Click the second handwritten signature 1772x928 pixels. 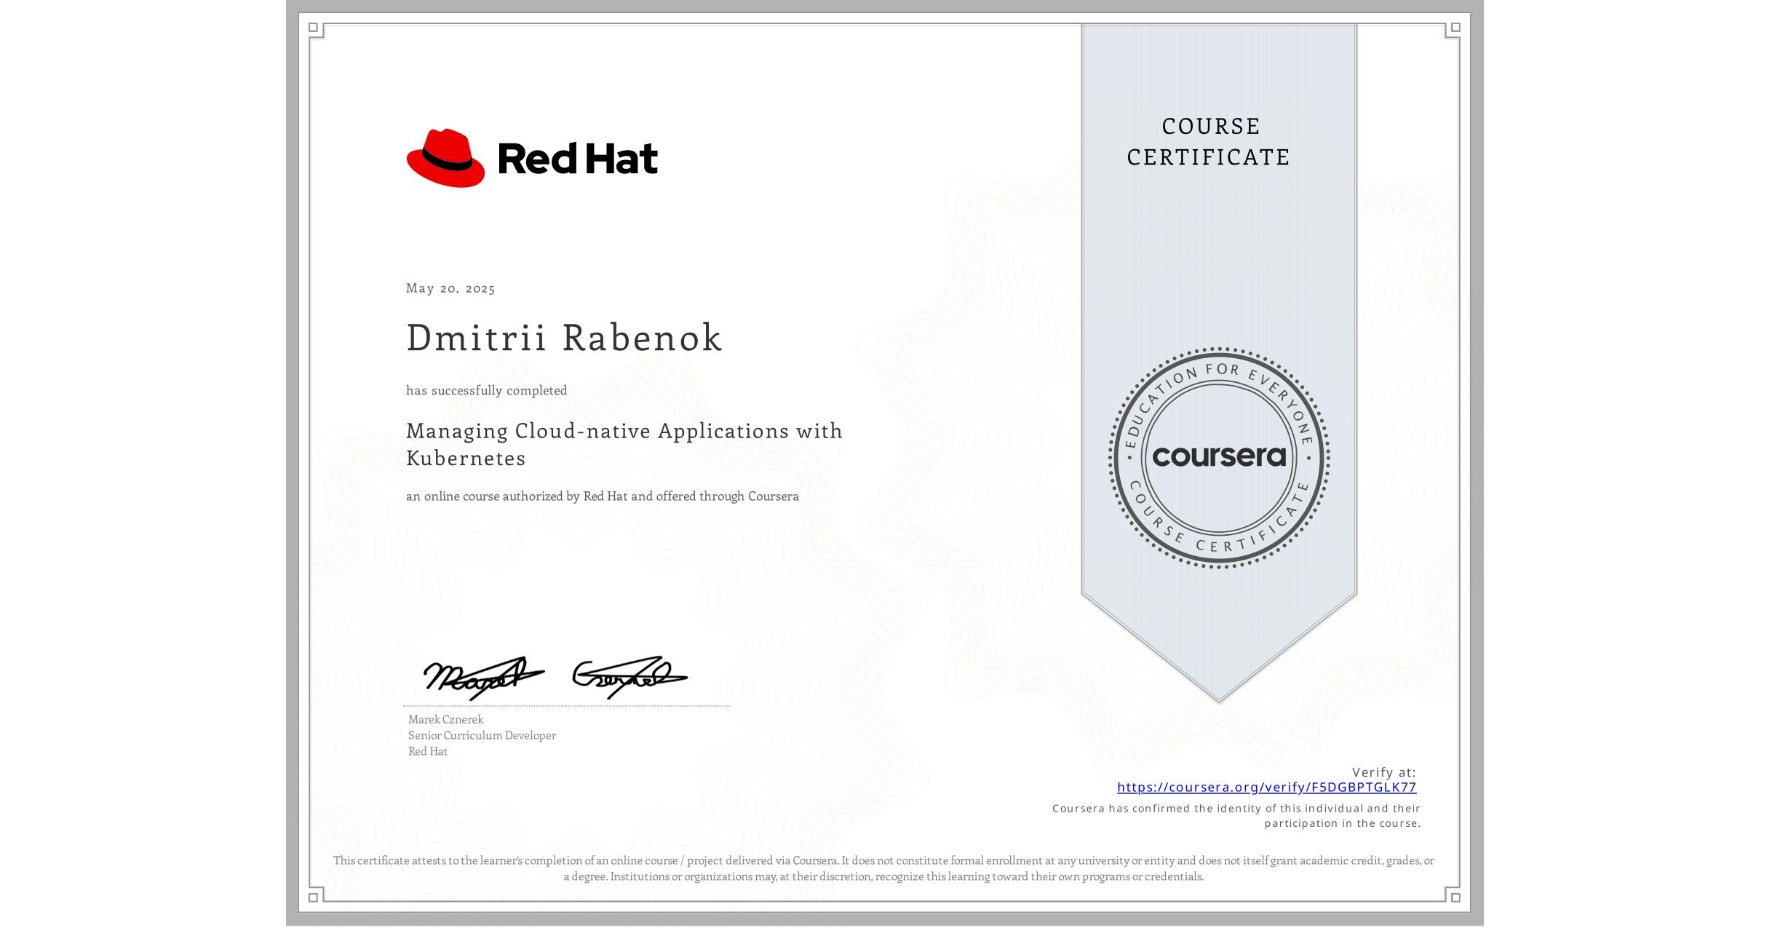coord(629,677)
